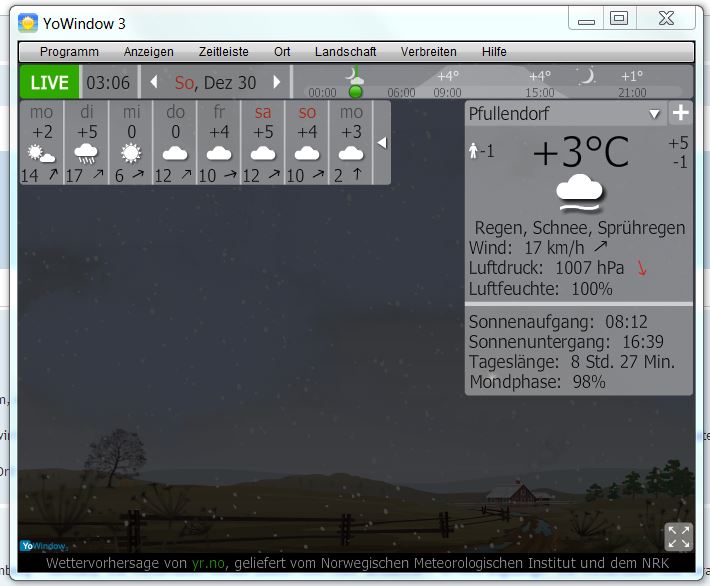Add a new location with plus icon
Screen dimensions: 710x586
(680, 114)
